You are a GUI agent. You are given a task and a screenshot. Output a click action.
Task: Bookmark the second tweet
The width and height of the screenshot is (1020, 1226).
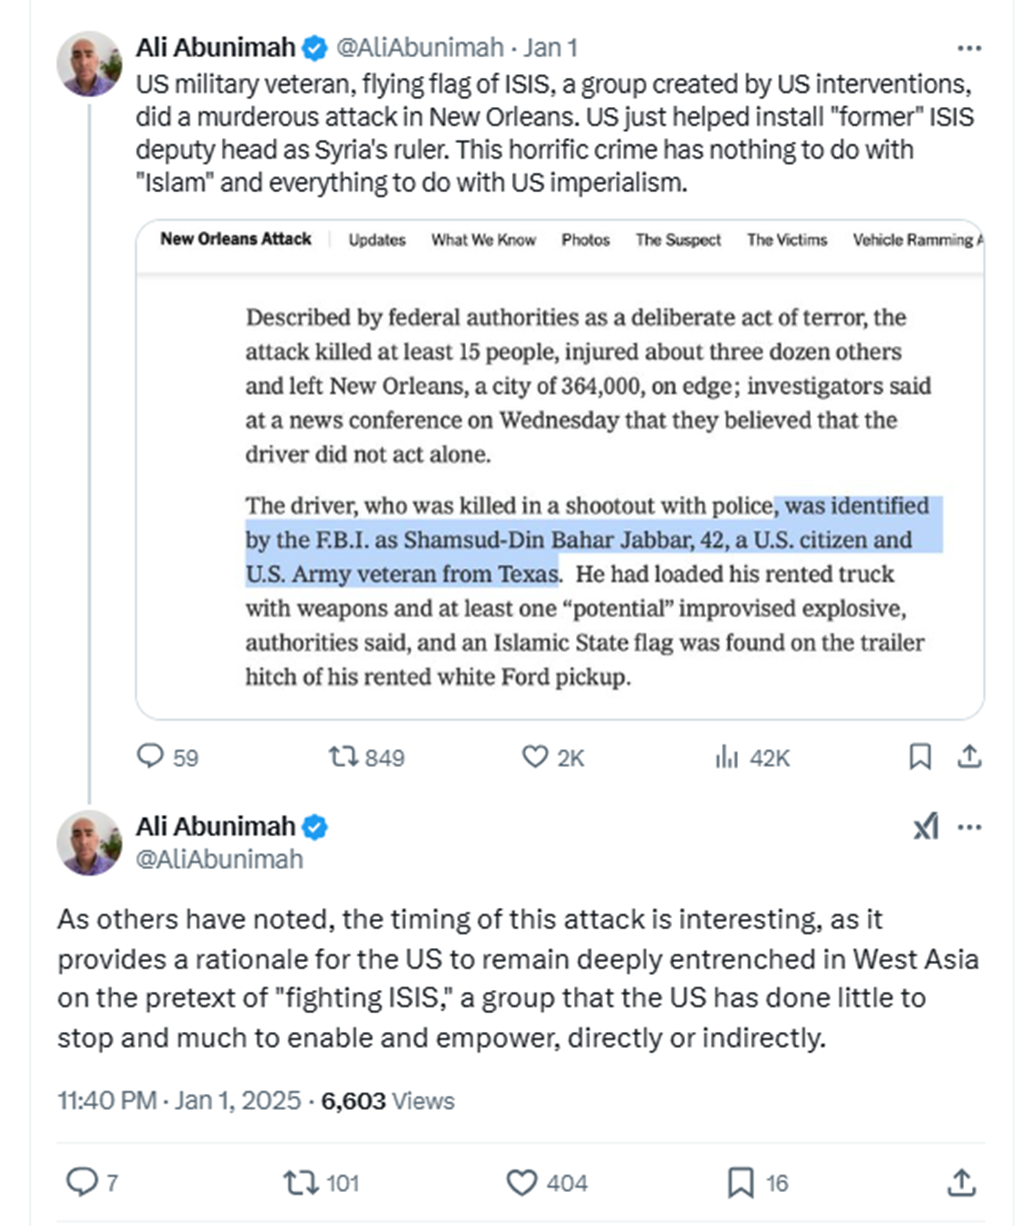(741, 1183)
